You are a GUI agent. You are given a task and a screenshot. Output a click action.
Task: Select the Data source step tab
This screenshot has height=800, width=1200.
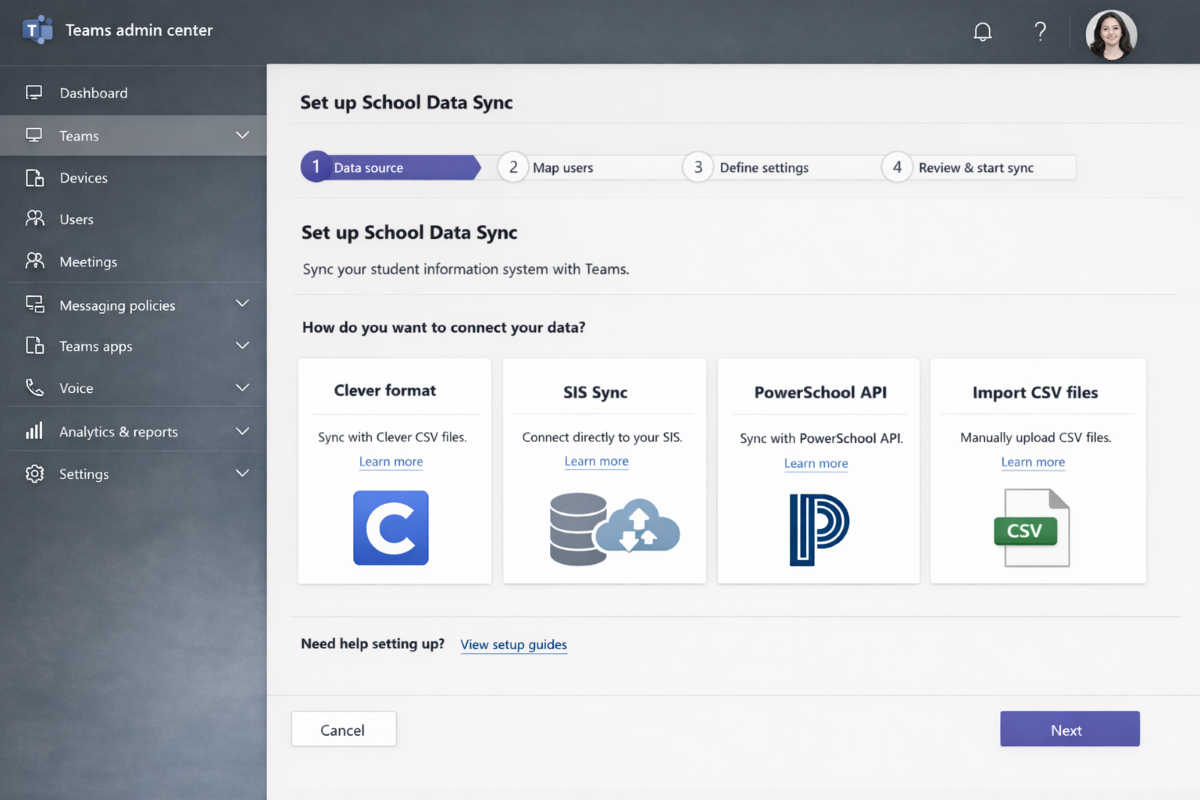[391, 167]
